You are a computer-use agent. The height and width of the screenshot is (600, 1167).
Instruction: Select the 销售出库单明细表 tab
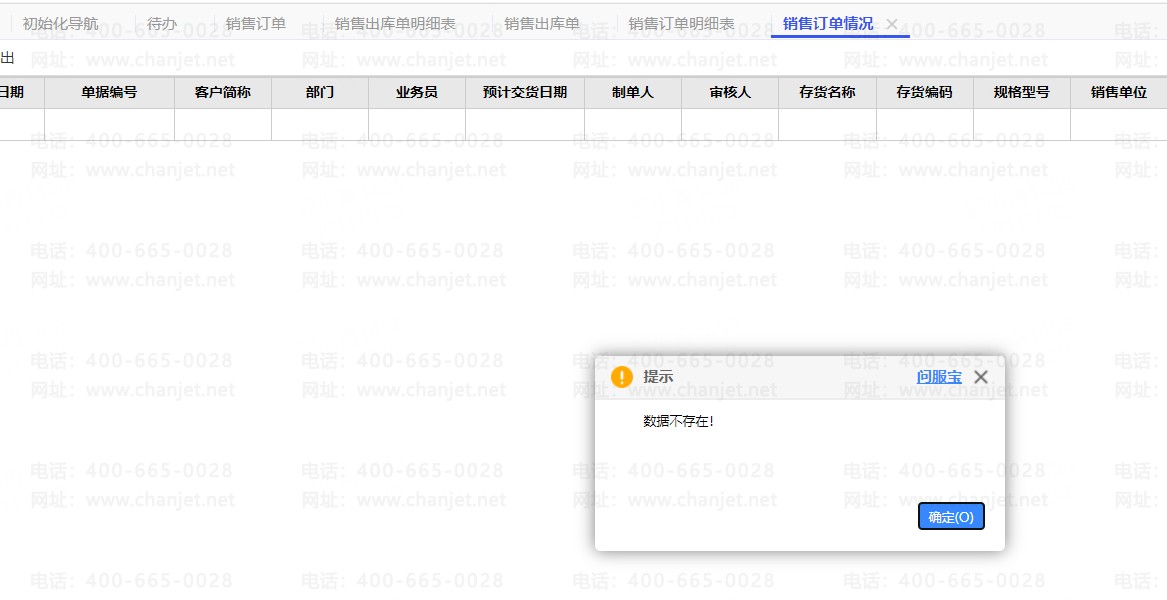pos(395,24)
